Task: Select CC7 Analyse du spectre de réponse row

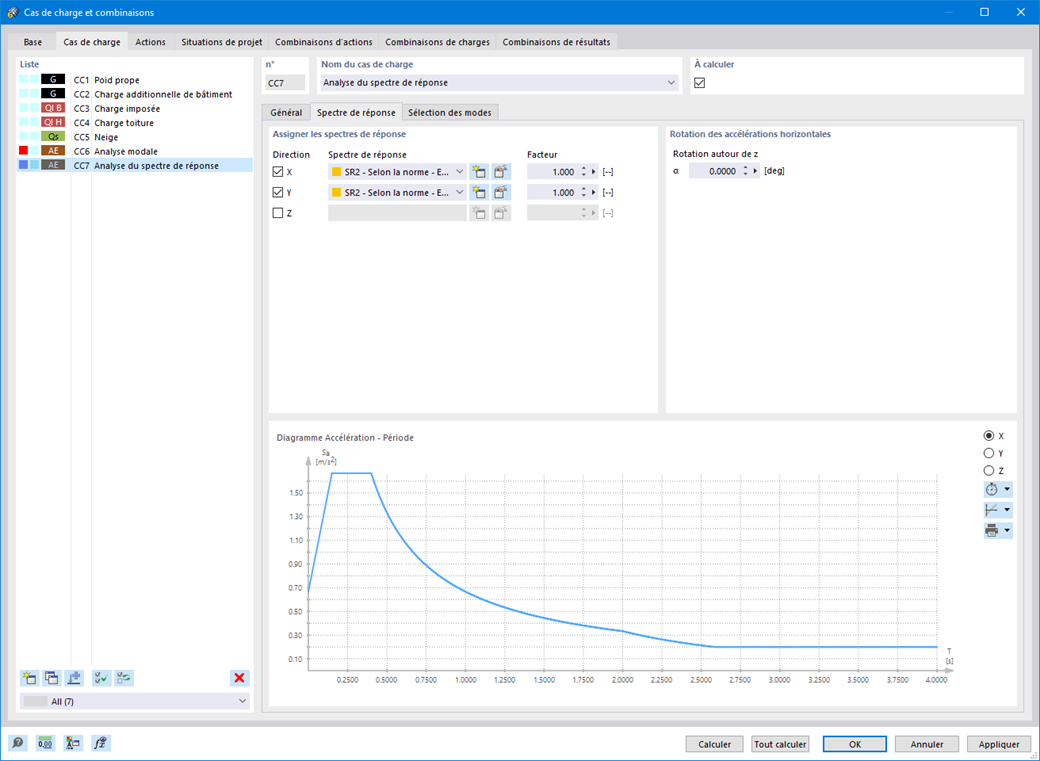Action: click(135, 166)
